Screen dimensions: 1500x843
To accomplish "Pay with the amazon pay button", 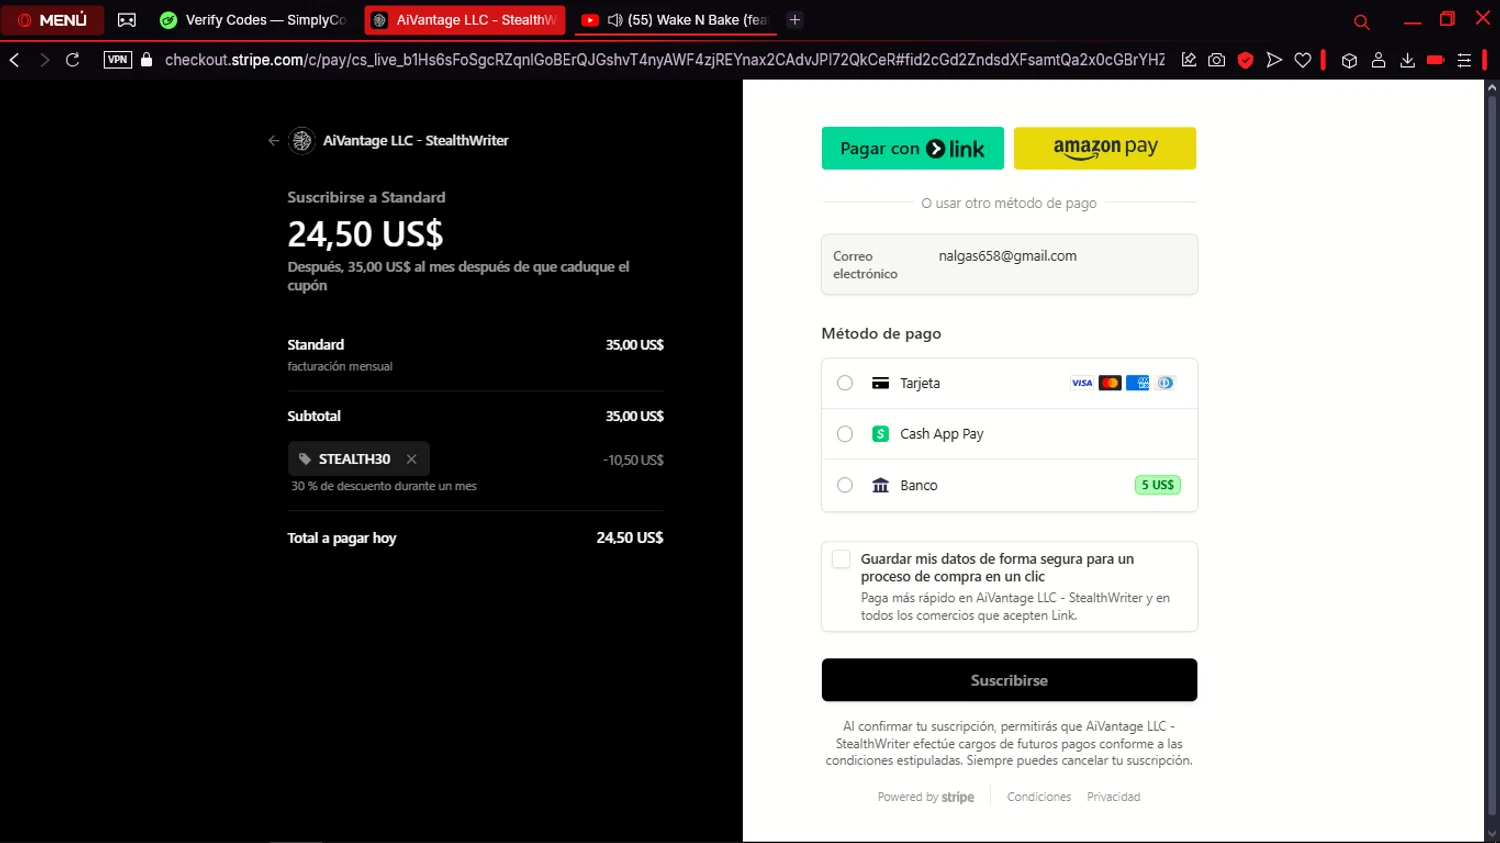I will [x=1105, y=148].
